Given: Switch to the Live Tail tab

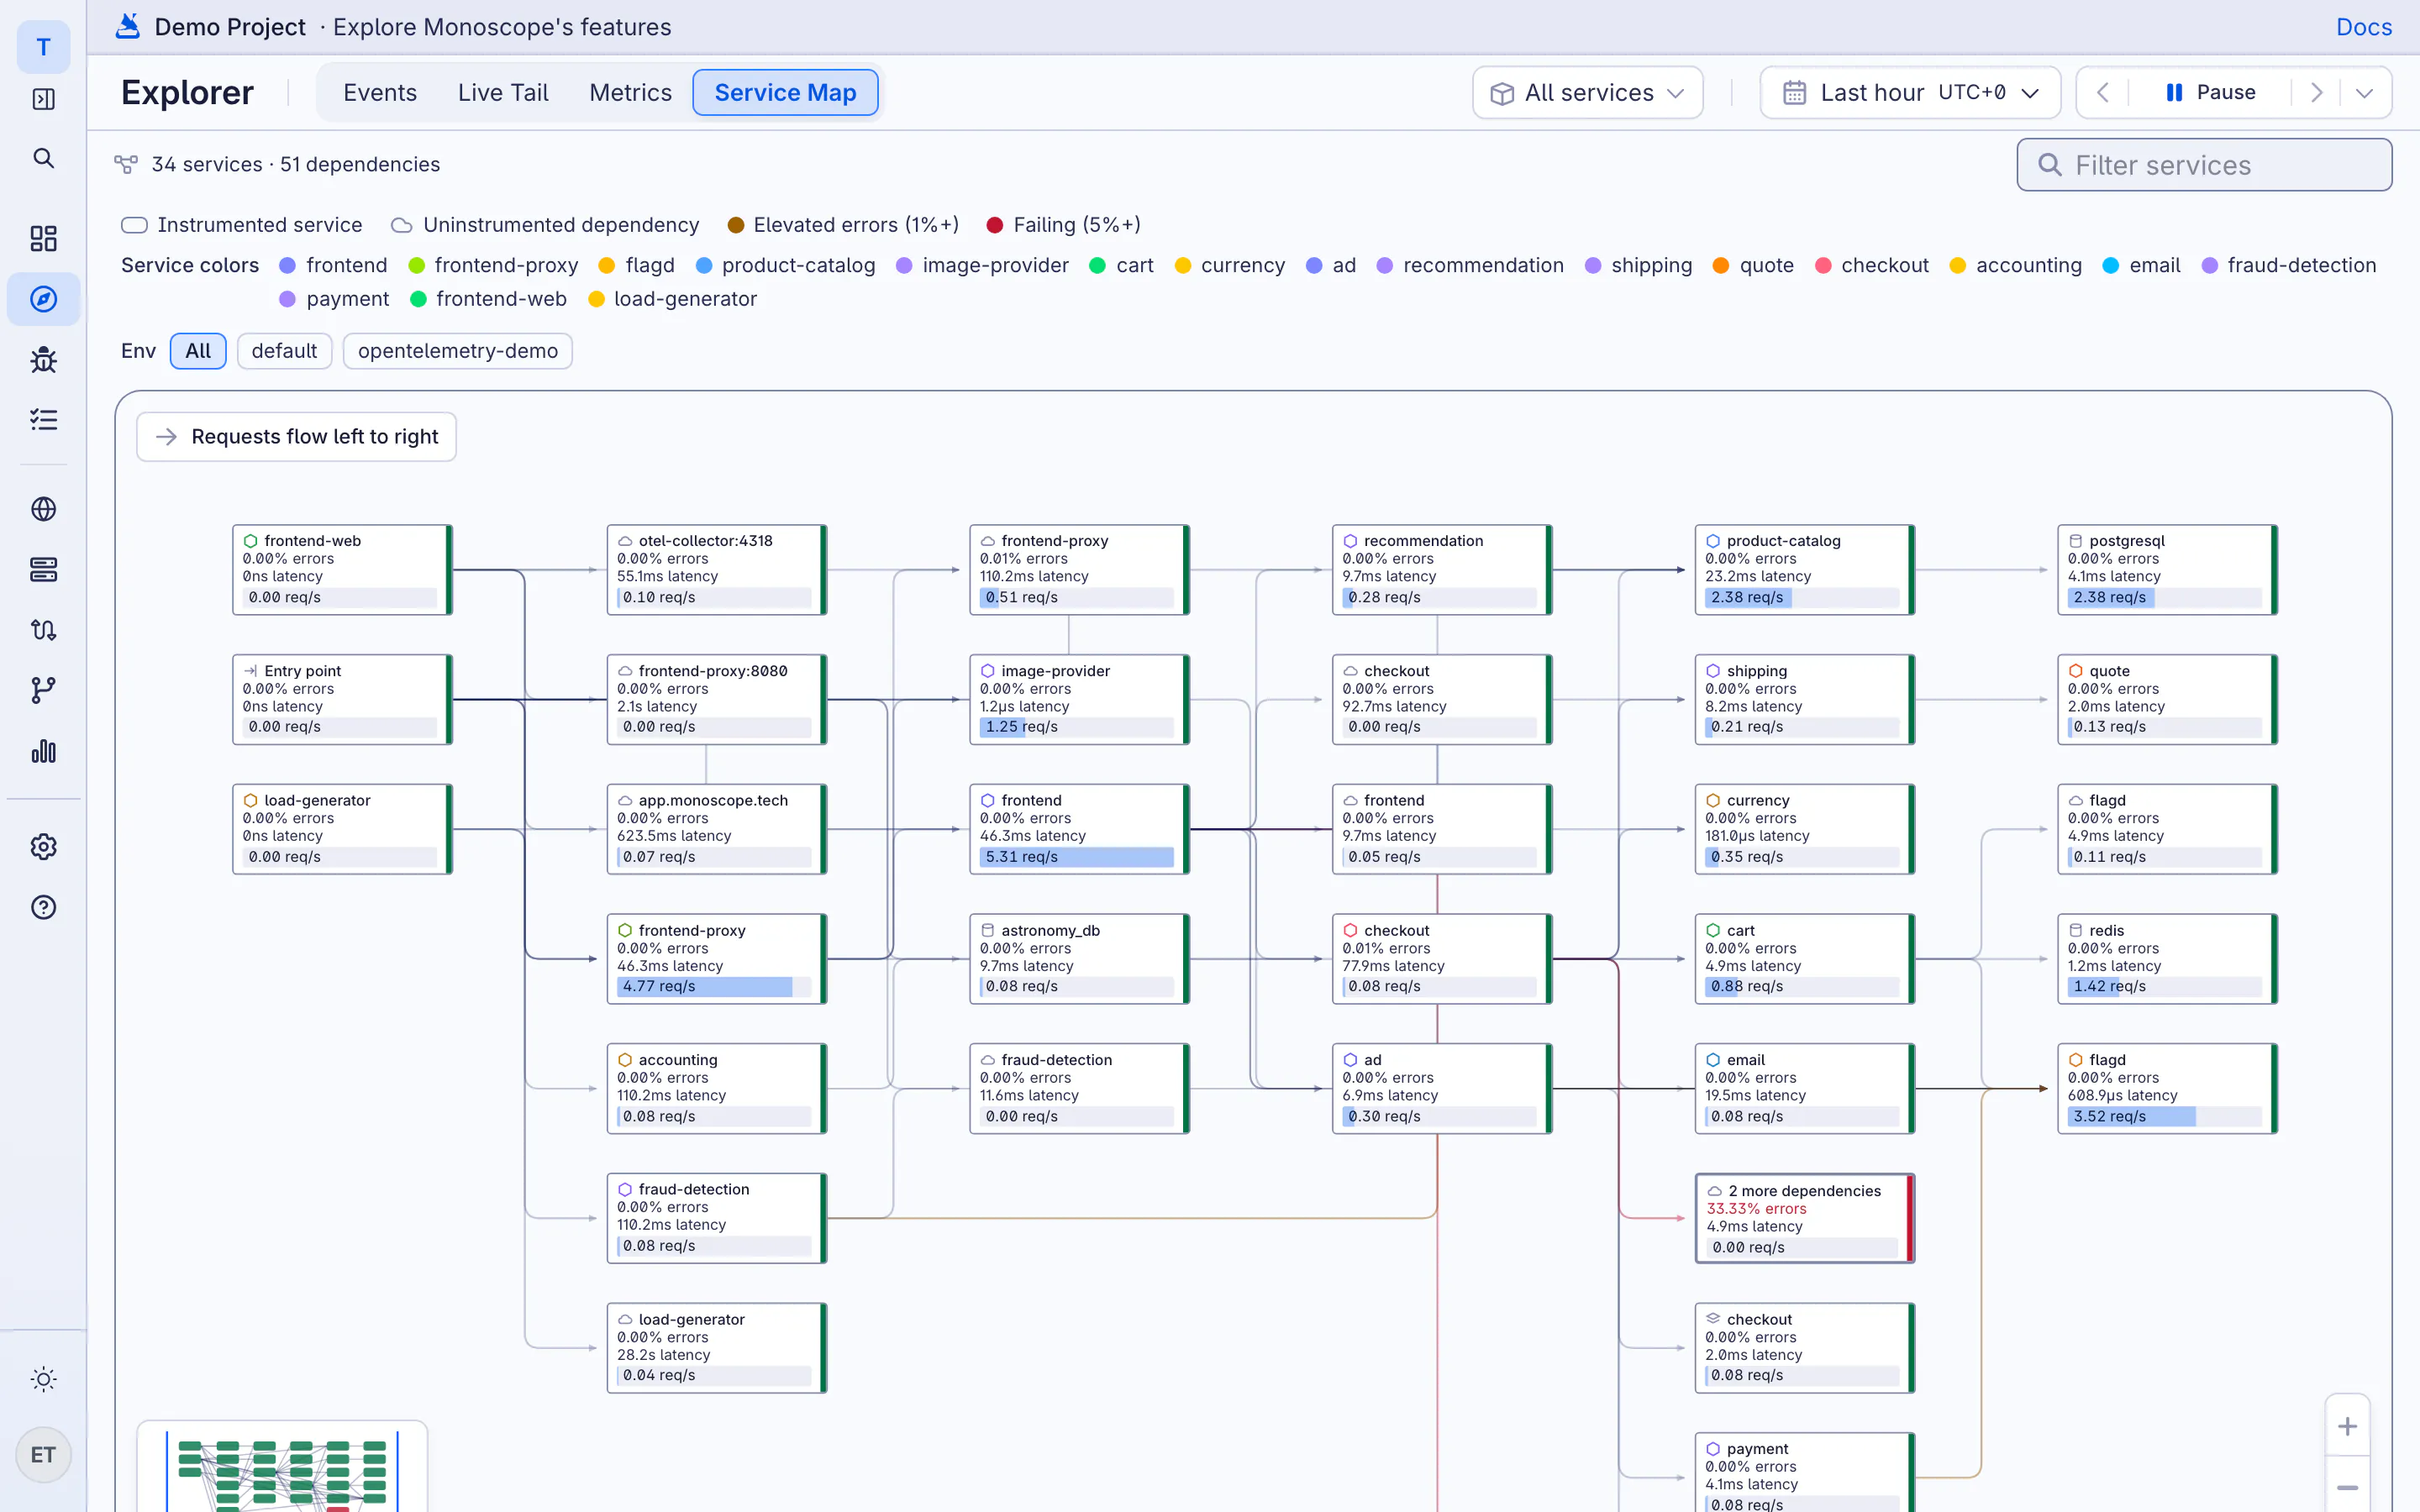Looking at the screenshot, I should pyautogui.click(x=503, y=93).
